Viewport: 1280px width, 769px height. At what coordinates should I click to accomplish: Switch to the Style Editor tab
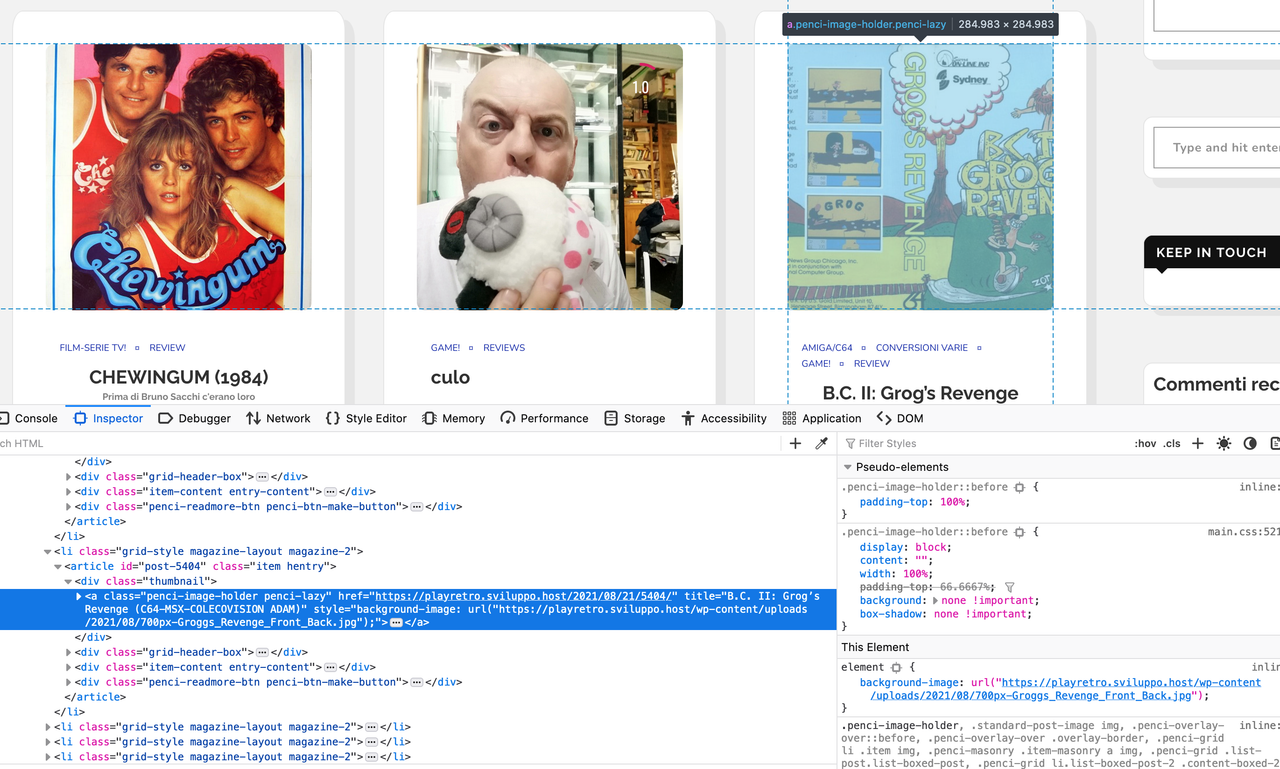(x=367, y=418)
